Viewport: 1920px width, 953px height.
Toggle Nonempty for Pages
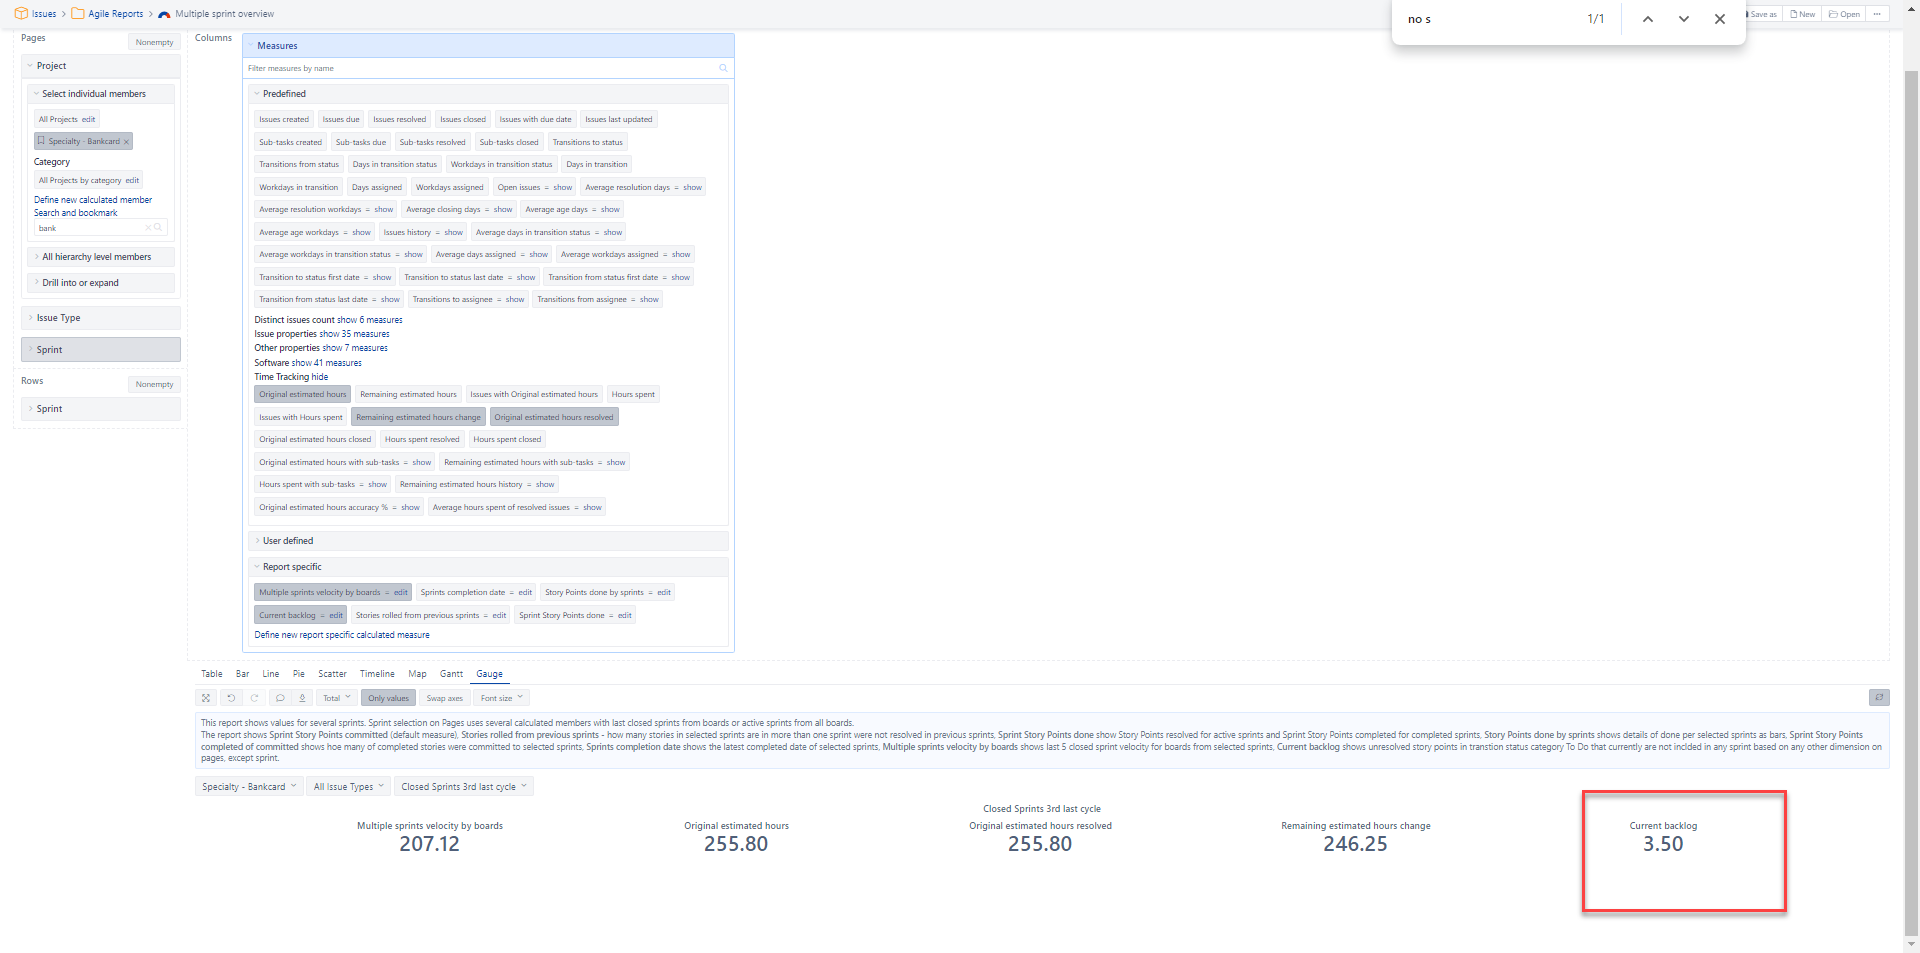pyautogui.click(x=154, y=42)
